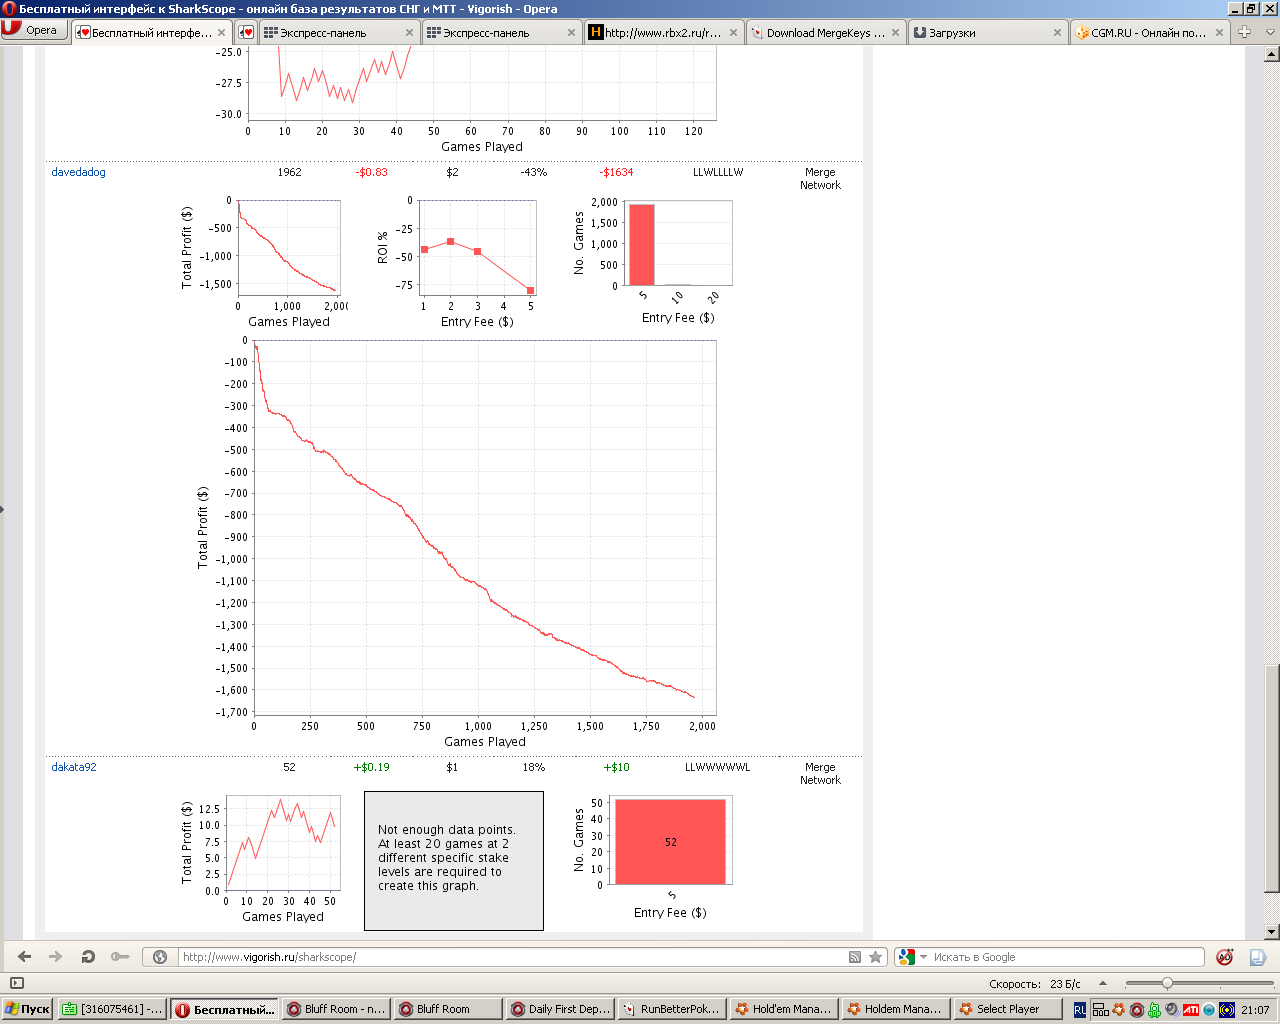Open new tab with plus icon

click(x=1244, y=32)
